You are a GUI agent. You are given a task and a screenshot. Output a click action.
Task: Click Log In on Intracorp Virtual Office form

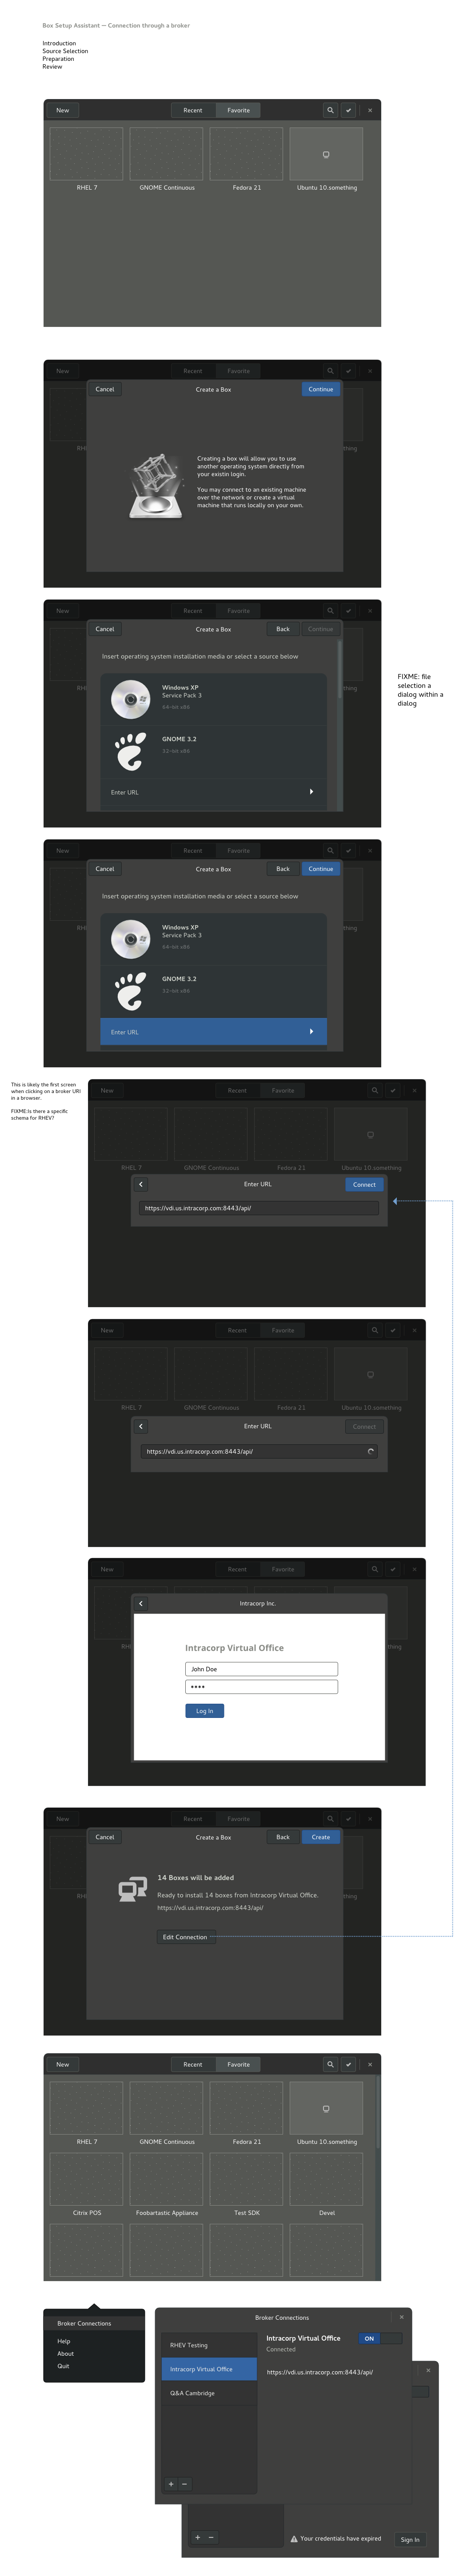(x=204, y=1711)
